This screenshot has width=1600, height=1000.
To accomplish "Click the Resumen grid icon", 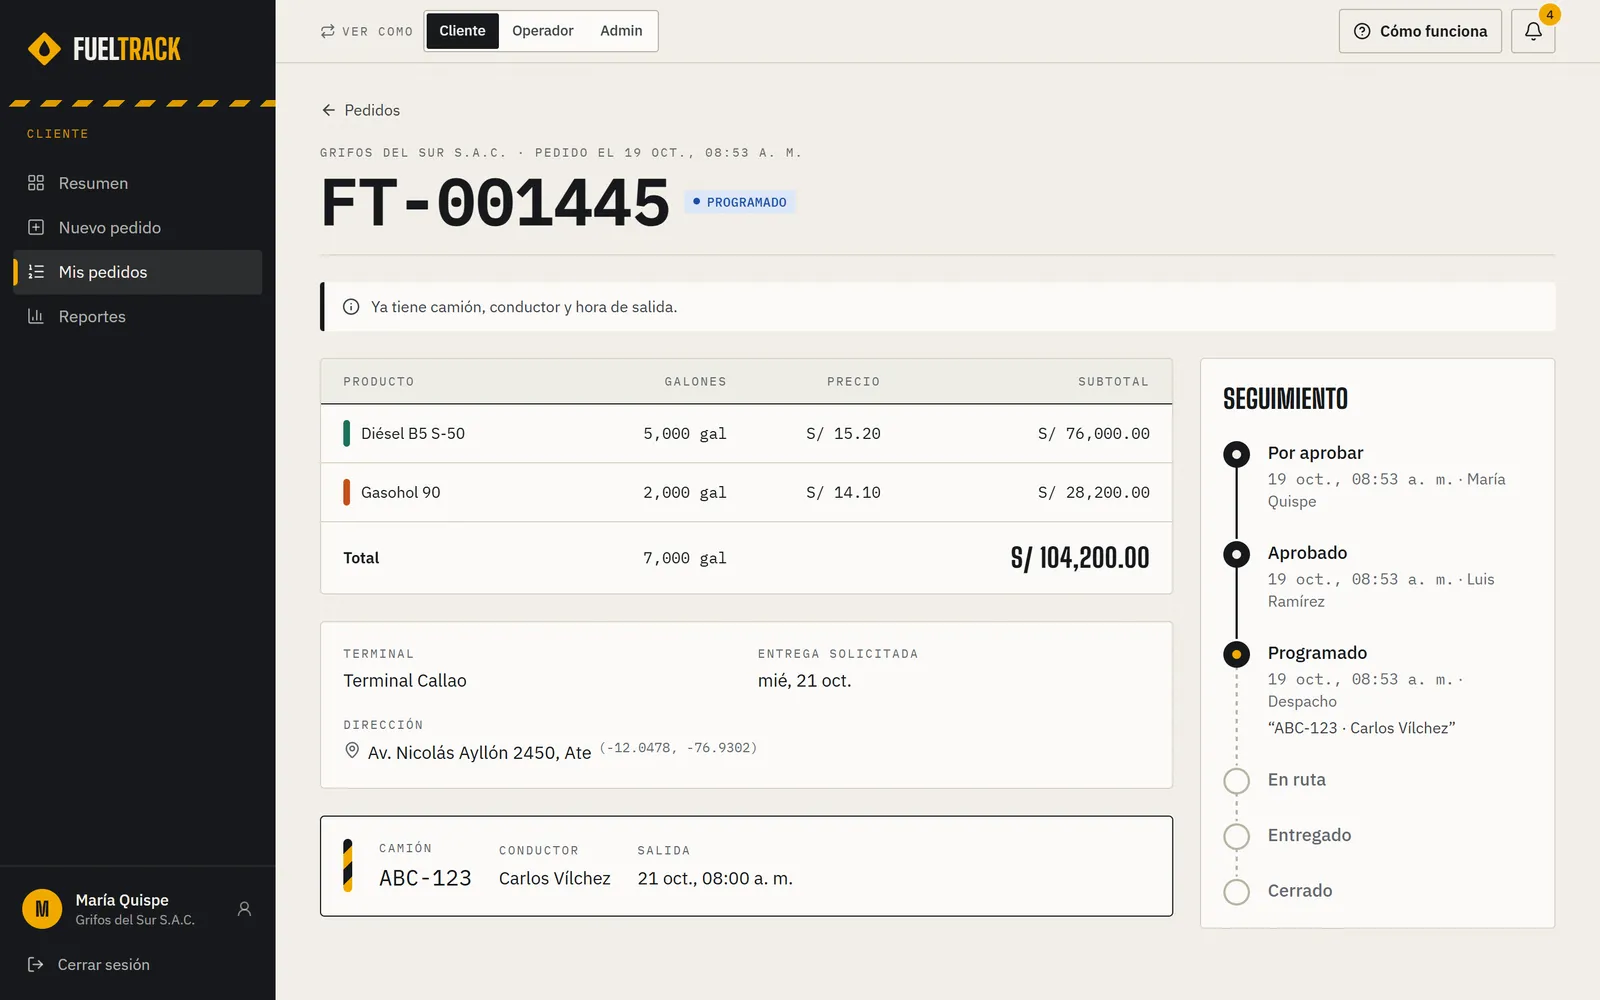I will click(x=36, y=183).
